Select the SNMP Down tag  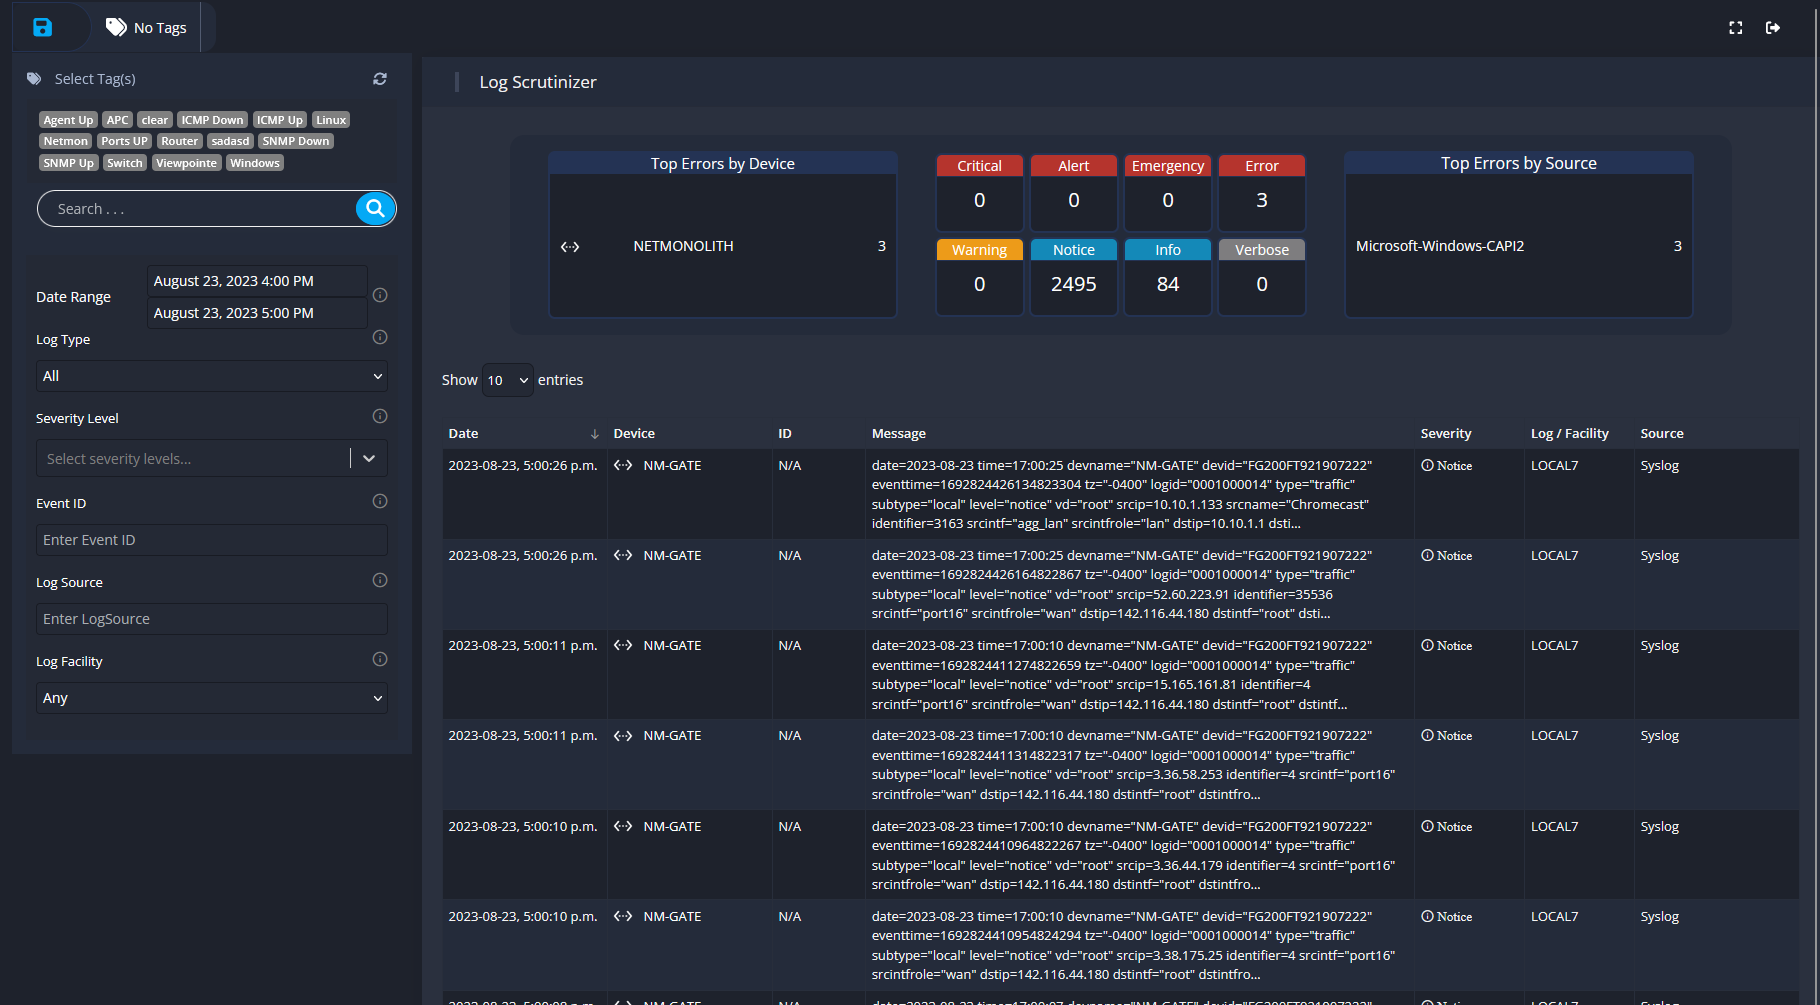(x=296, y=141)
